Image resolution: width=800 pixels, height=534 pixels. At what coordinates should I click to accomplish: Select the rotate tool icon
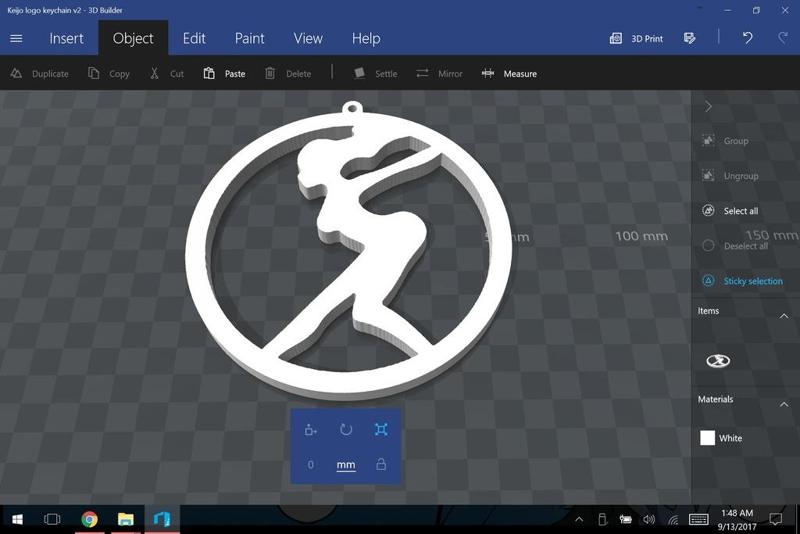346,430
